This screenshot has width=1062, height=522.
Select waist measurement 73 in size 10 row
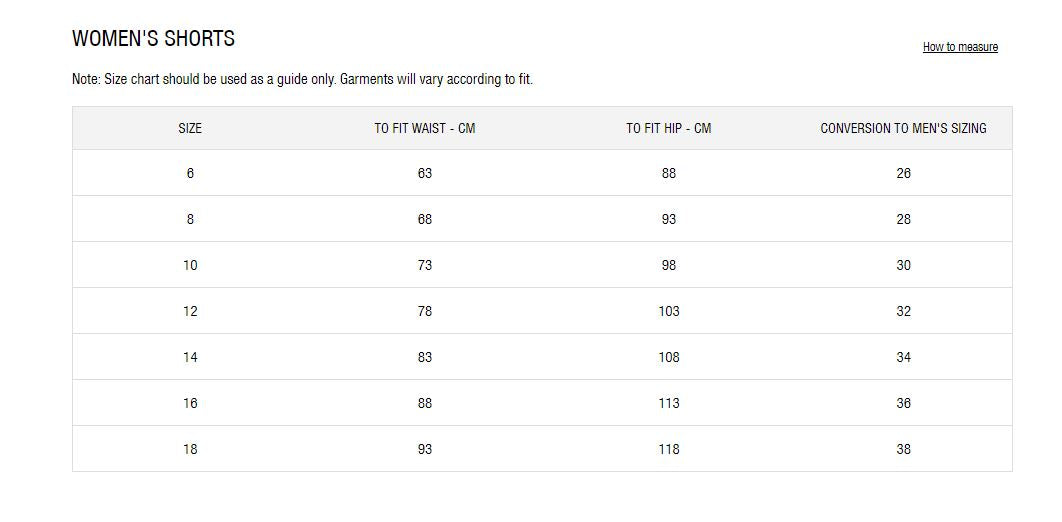[425, 265]
